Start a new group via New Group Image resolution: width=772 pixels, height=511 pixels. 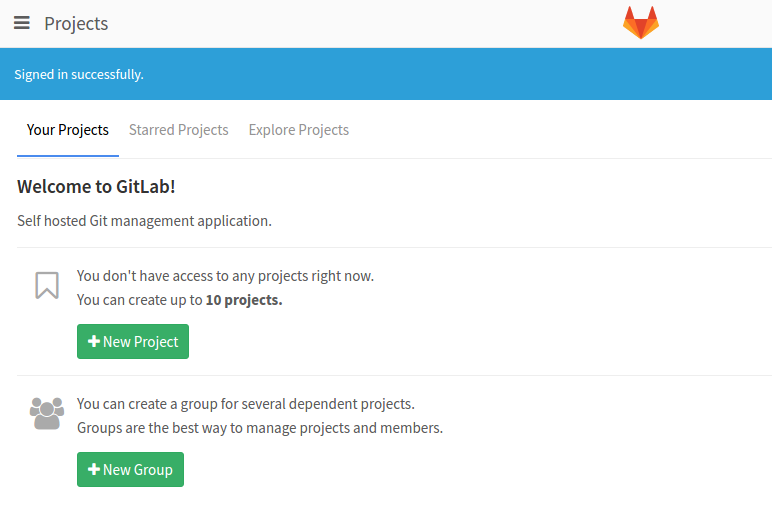pos(130,470)
